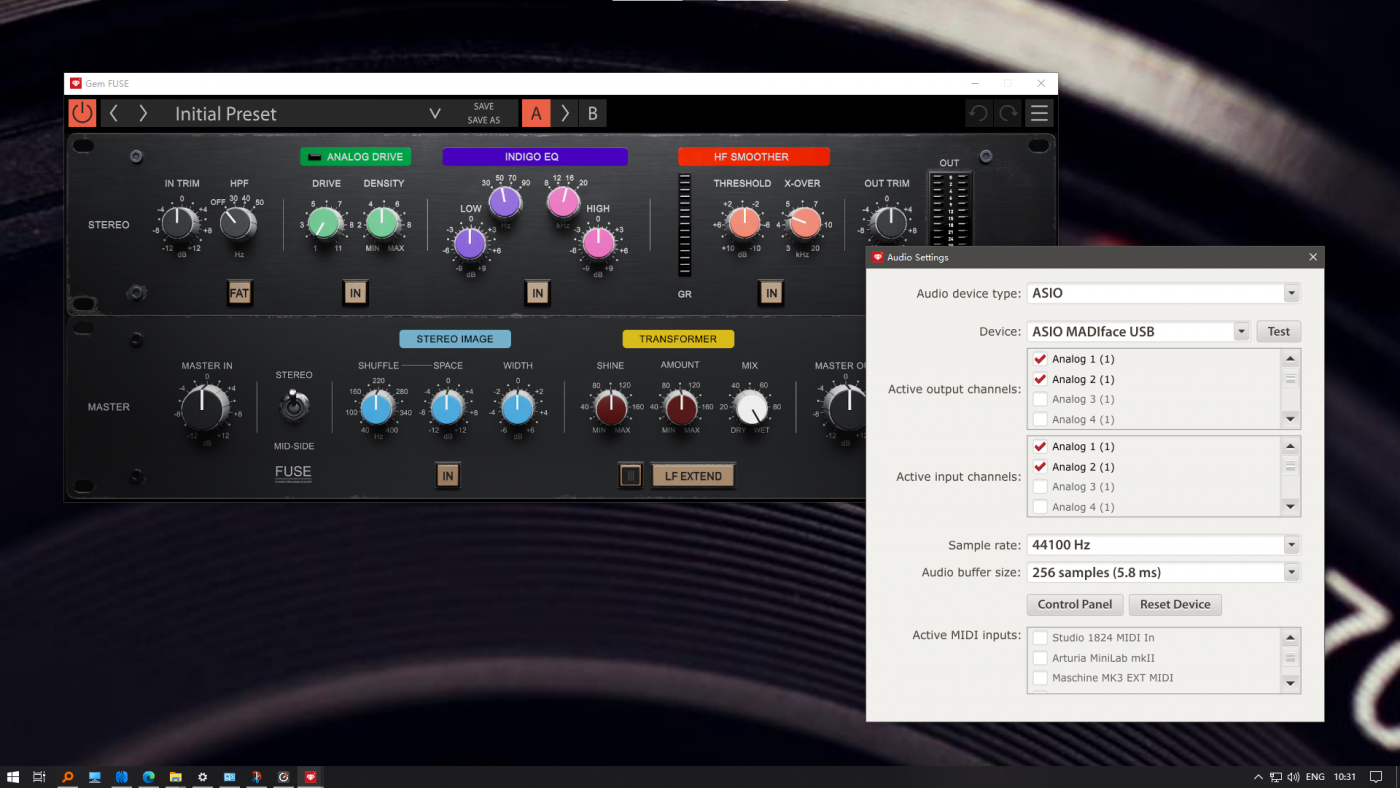Click the redo arrow icon
The image size is (1400, 788).
point(1008,114)
